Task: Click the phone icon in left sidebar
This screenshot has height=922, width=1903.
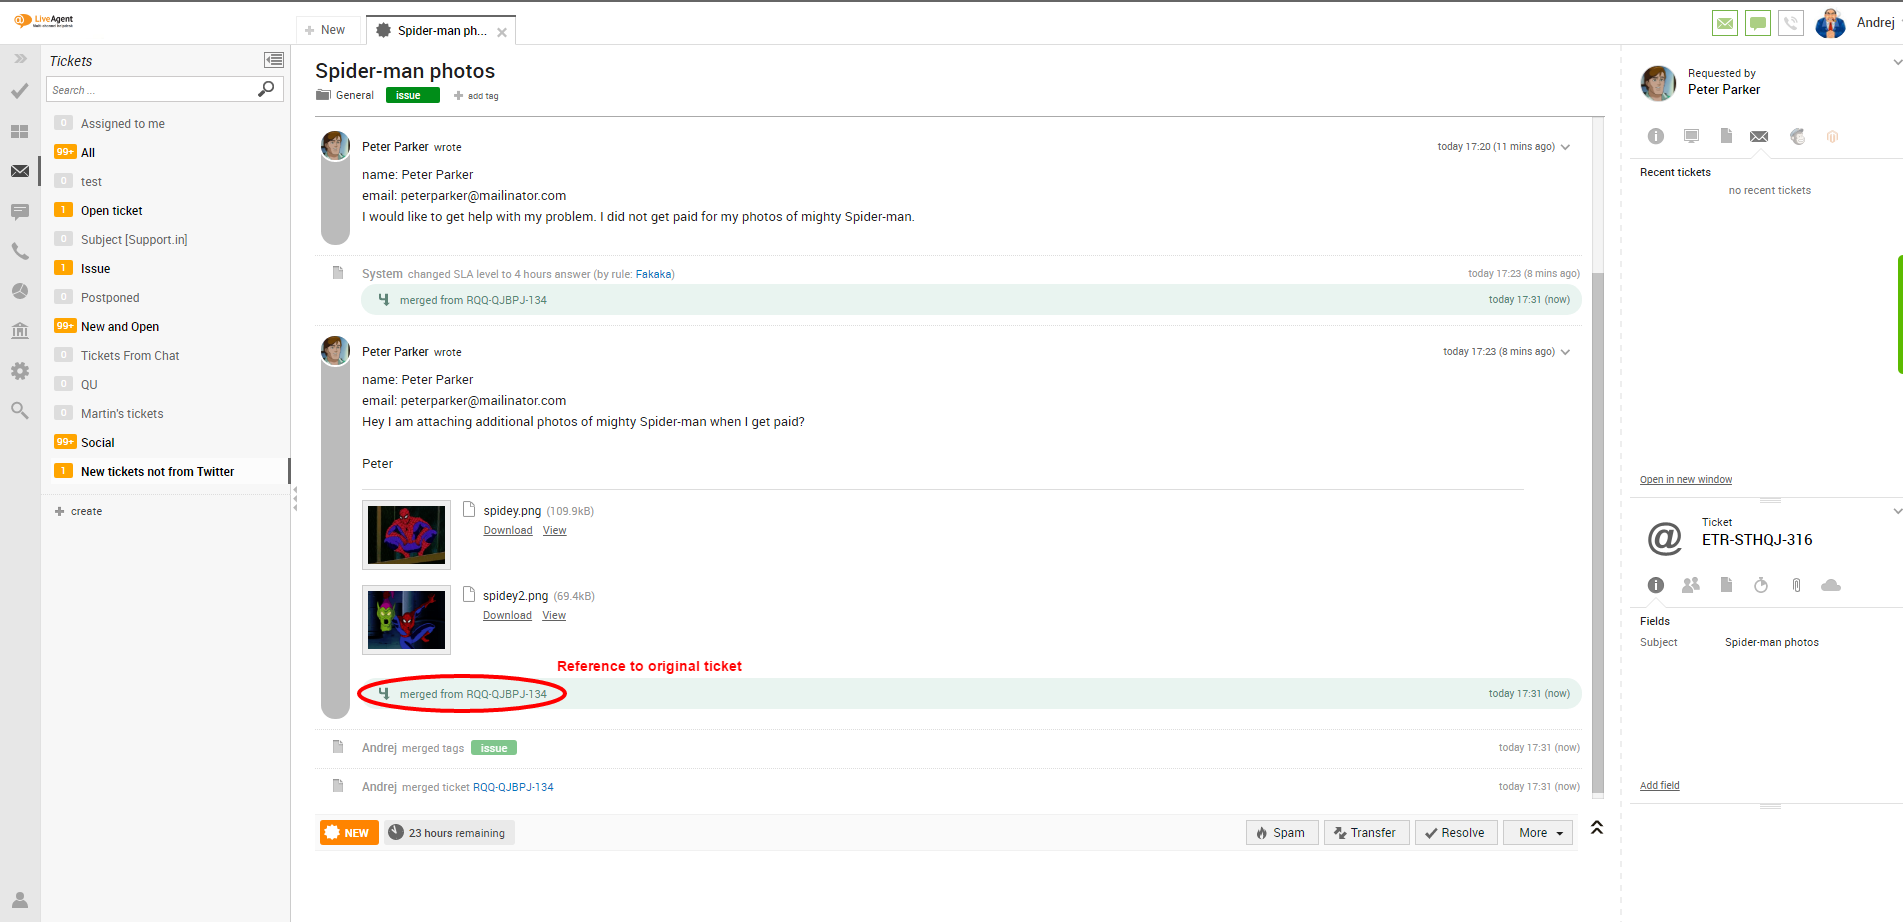Action: (x=20, y=251)
